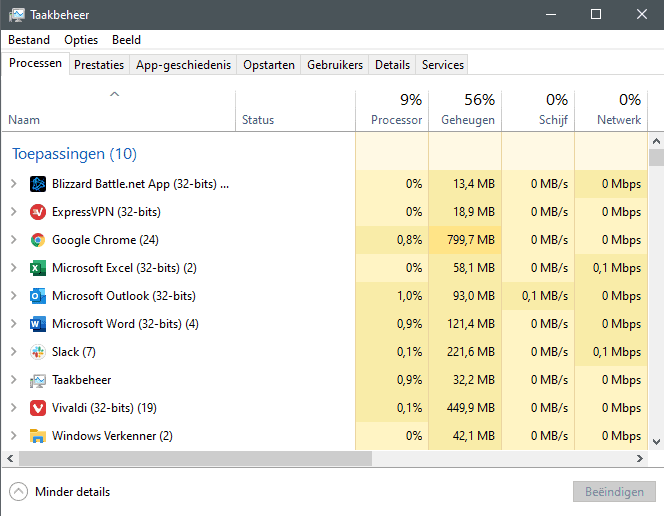Click the Slack app icon
The height and width of the screenshot is (516, 664).
38,352
